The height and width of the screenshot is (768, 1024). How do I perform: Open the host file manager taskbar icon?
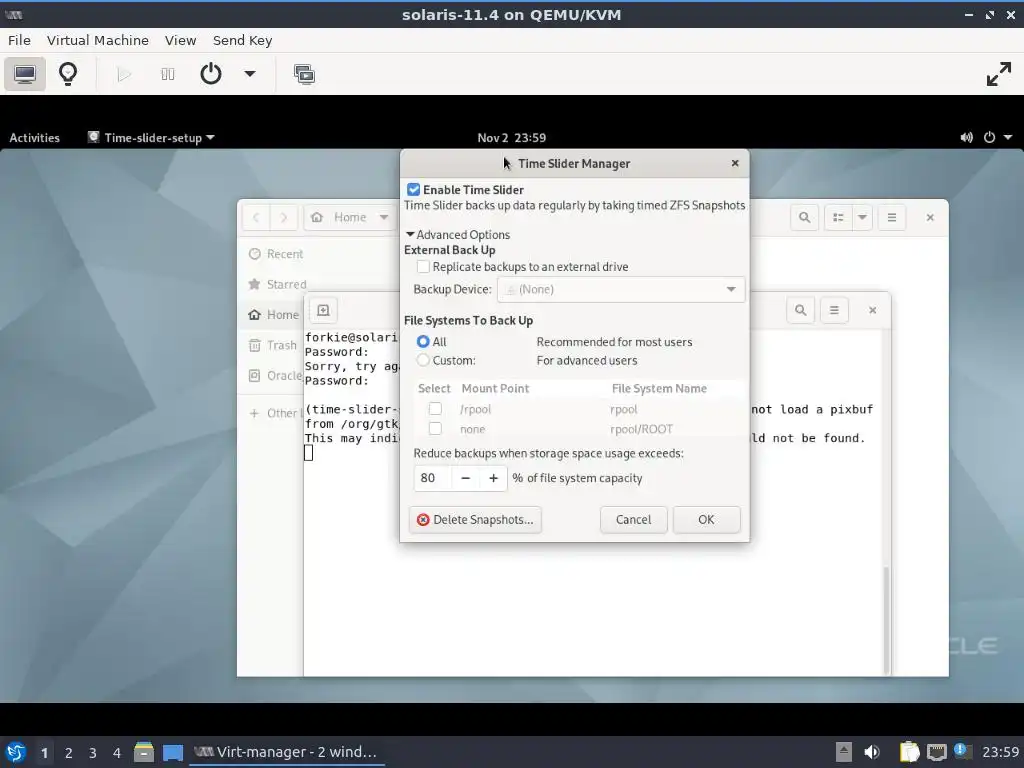pos(144,752)
